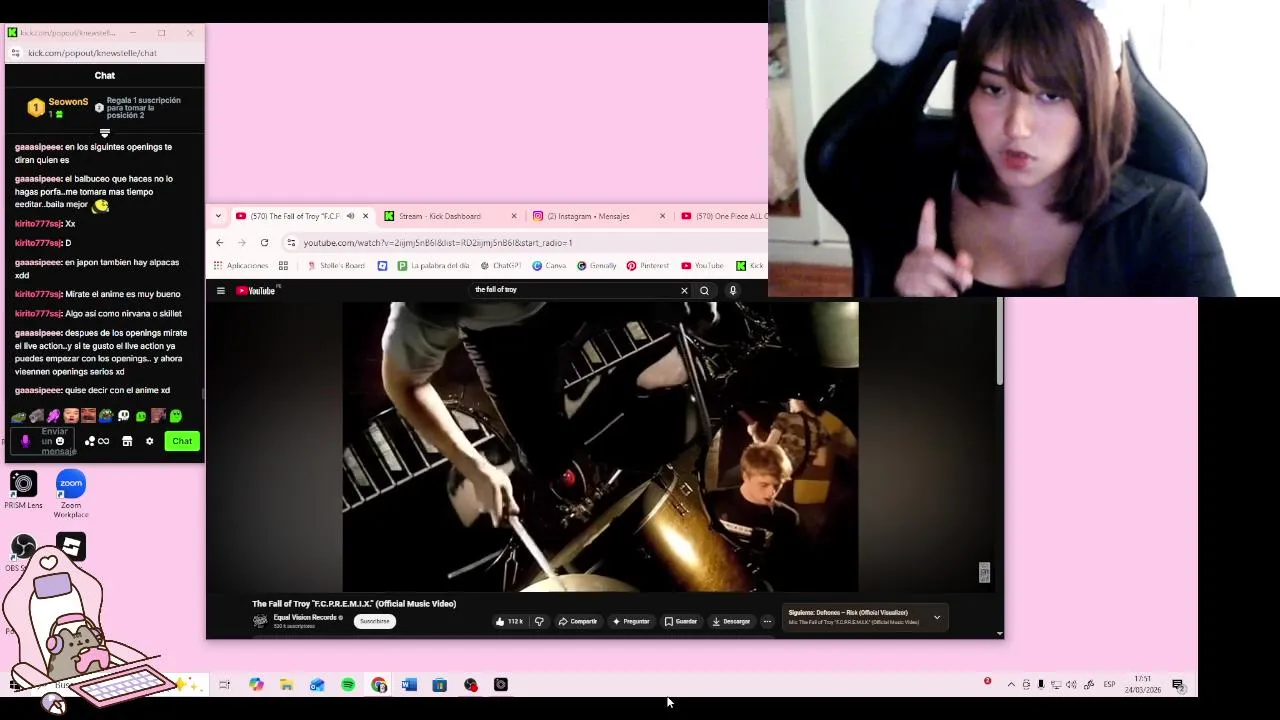This screenshot has height=720, width=1280.
Task: Open Kick shop storefront icon
Action: pos(127,441)
